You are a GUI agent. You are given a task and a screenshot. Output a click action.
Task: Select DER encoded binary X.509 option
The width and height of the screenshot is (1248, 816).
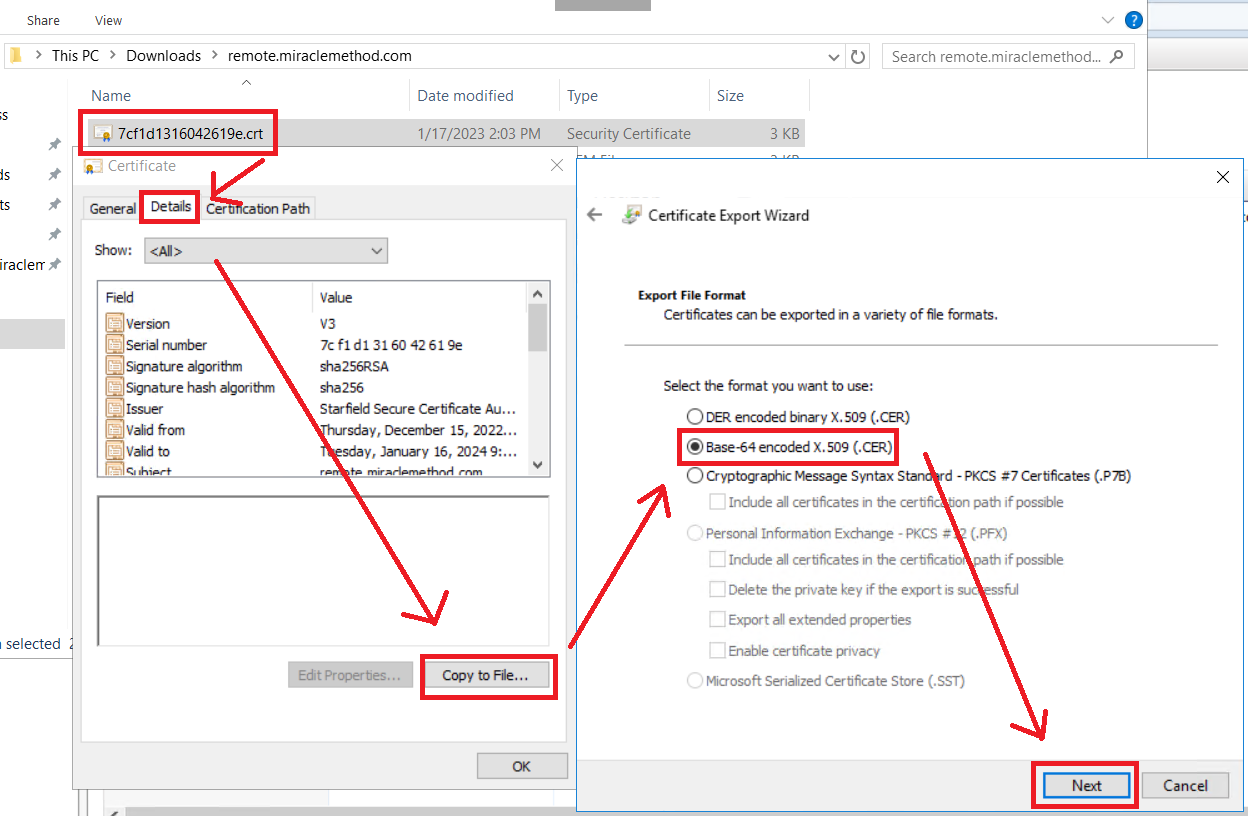pyautogui.click(x=695, y=417)
